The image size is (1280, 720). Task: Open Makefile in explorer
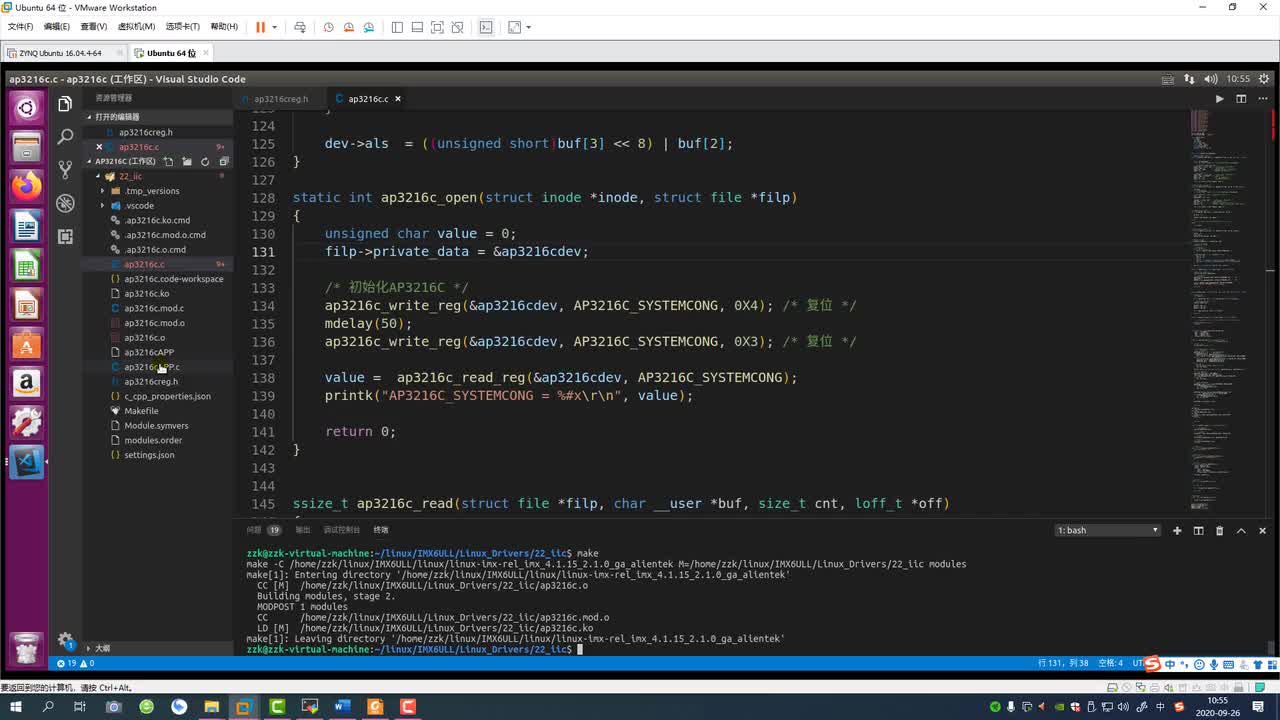pyautogui.click(x=141, y=411)
